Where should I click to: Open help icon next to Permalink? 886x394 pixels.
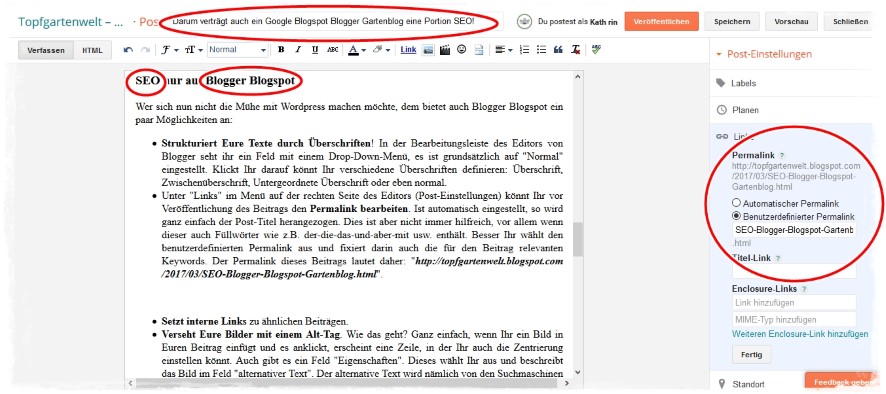781,155
